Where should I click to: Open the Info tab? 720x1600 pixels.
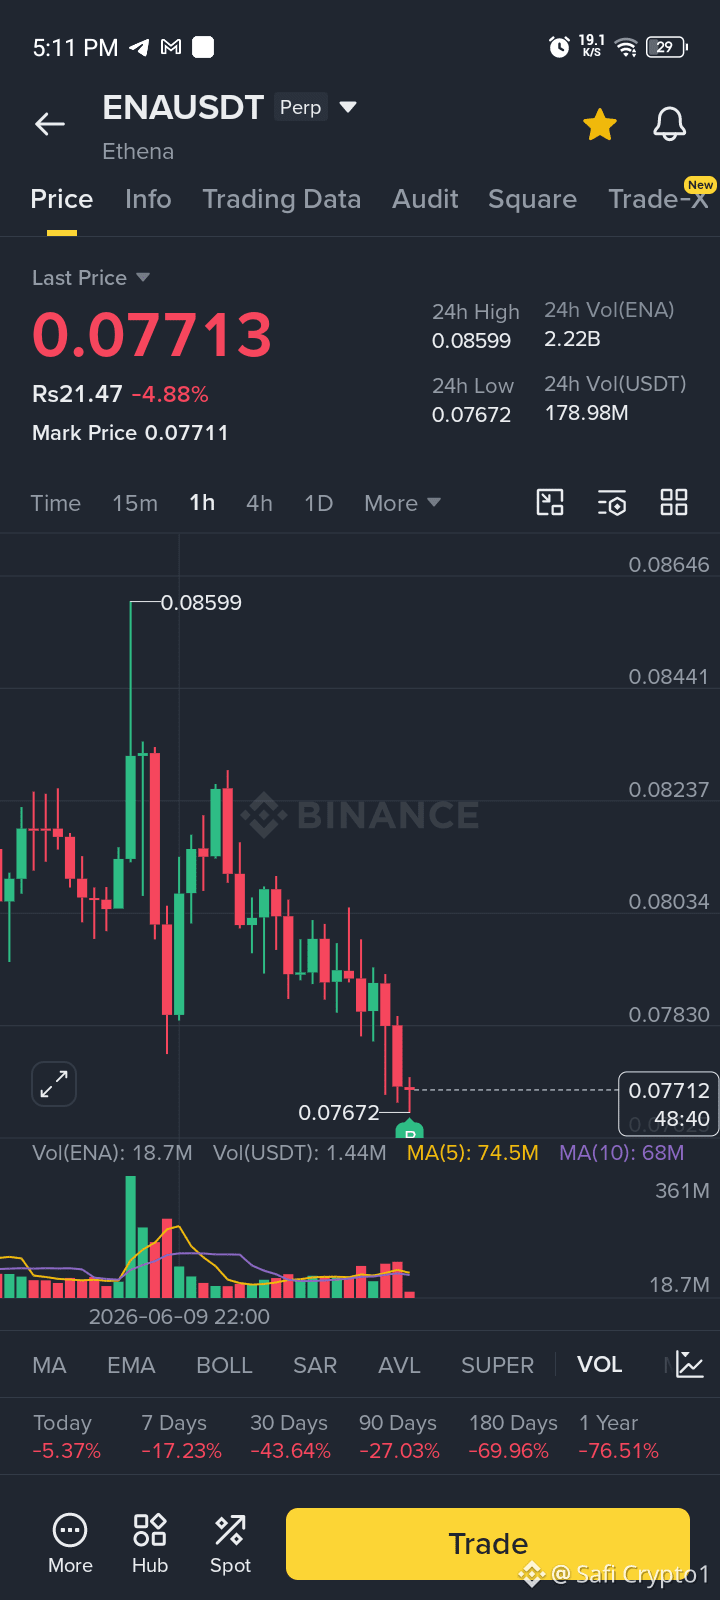pyautogui.click(x=148, y=199)
